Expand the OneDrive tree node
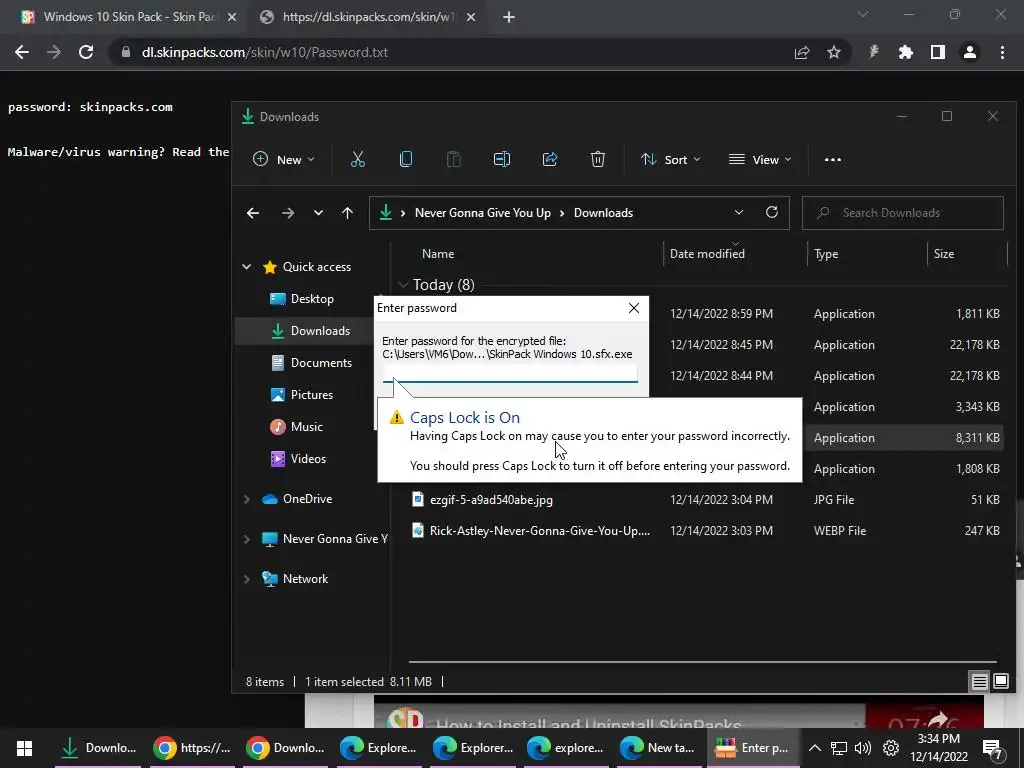 click(x=247, y=499)
